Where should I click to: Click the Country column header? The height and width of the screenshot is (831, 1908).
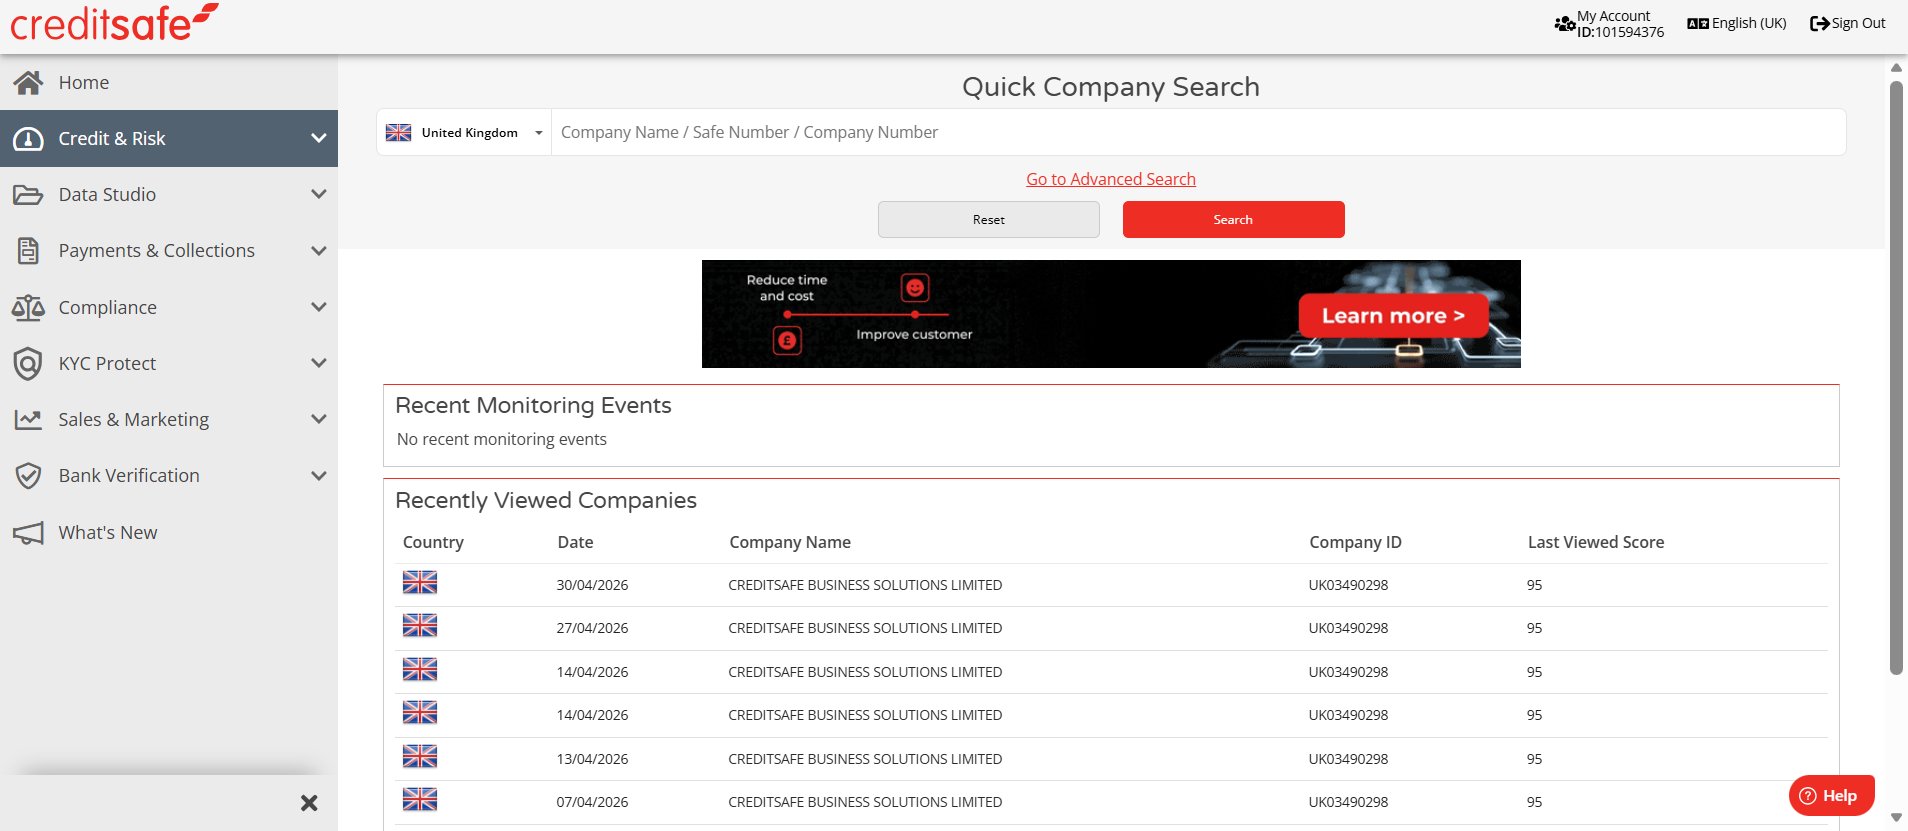pyautogui.click(x=433, y=542)
